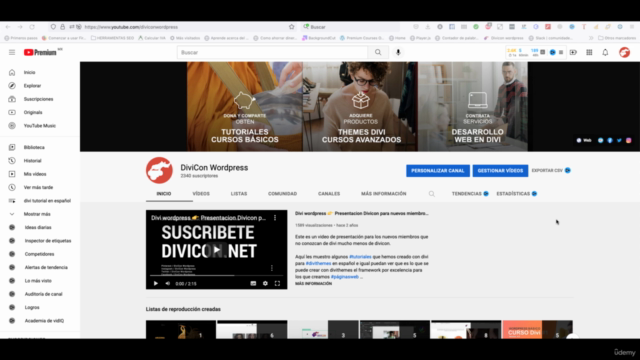Bookmark page with the star icon

click(x=291, y=27)
